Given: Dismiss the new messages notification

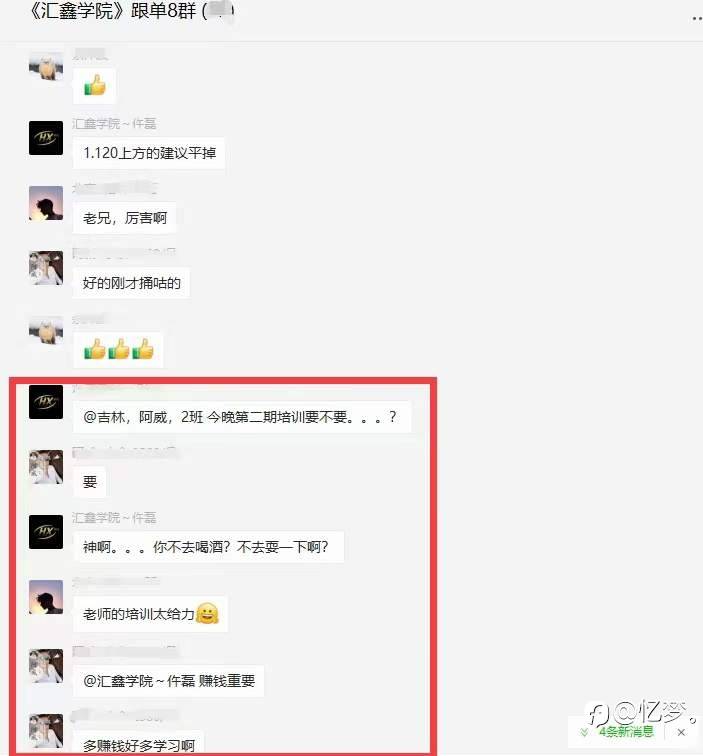Looking at the screenshot, I should click(x=681, y=732).
